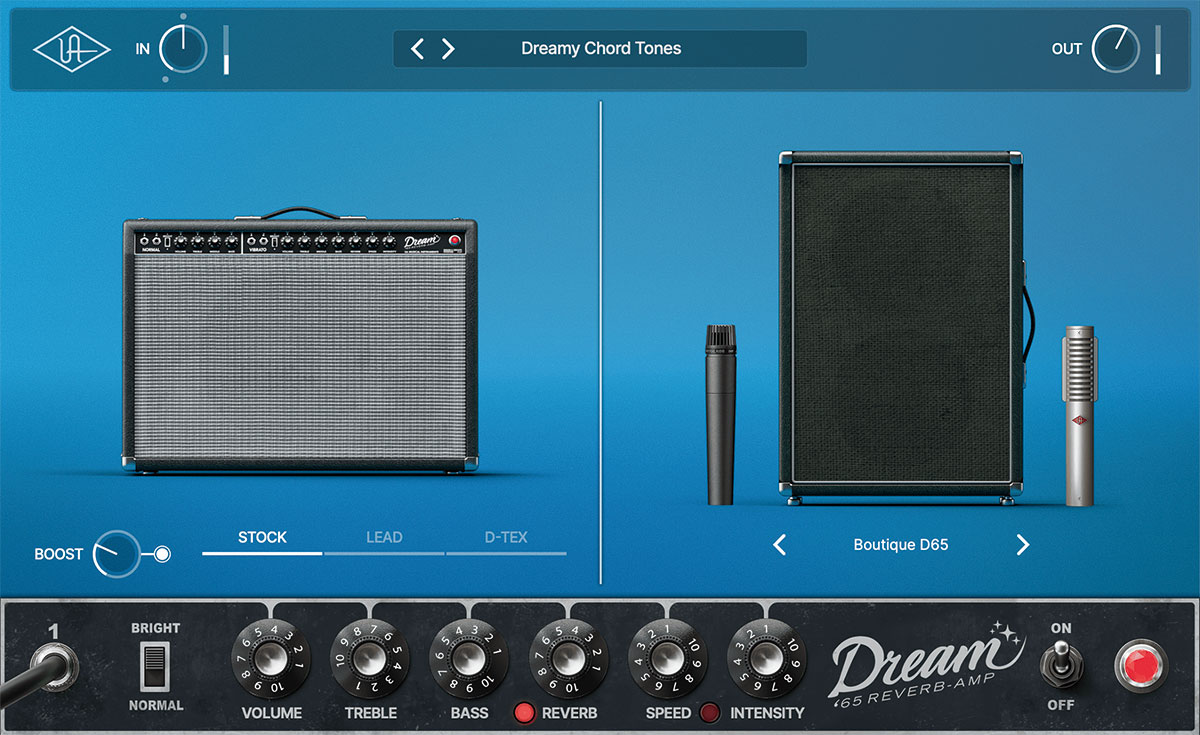
Task: Go to previous preset with left arrow
Action: coord(418,48)
